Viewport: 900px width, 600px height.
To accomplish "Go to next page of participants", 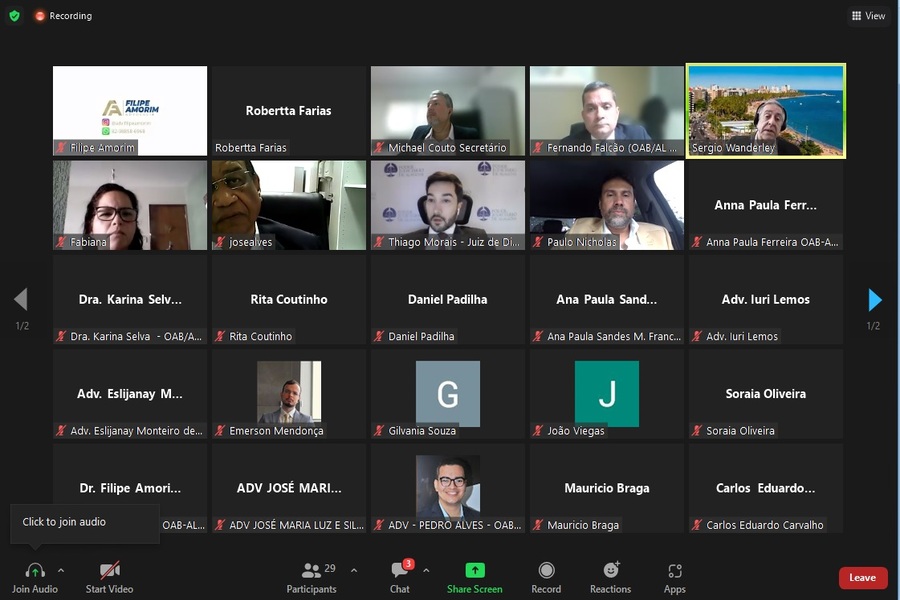I will click(x=875, y=300).
